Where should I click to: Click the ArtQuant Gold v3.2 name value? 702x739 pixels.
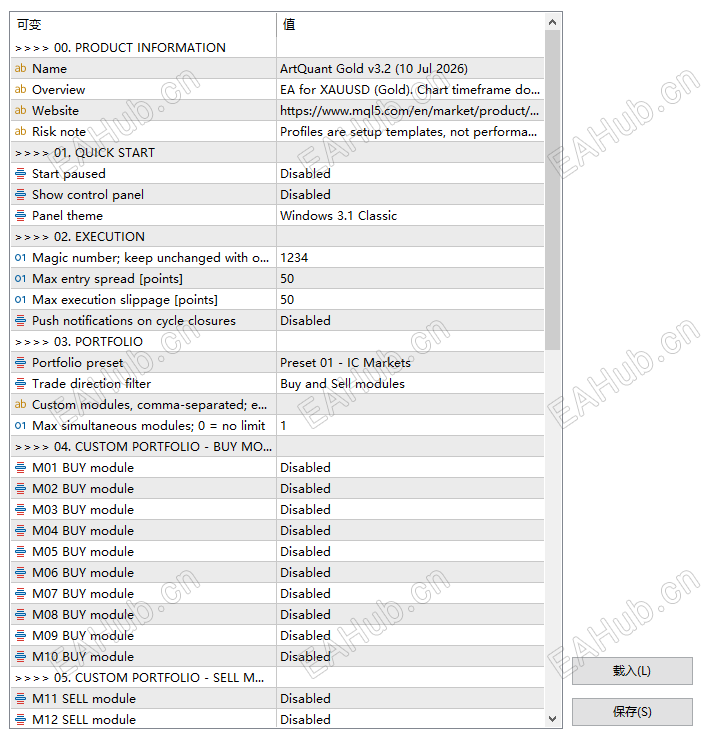tap(410, 68)
